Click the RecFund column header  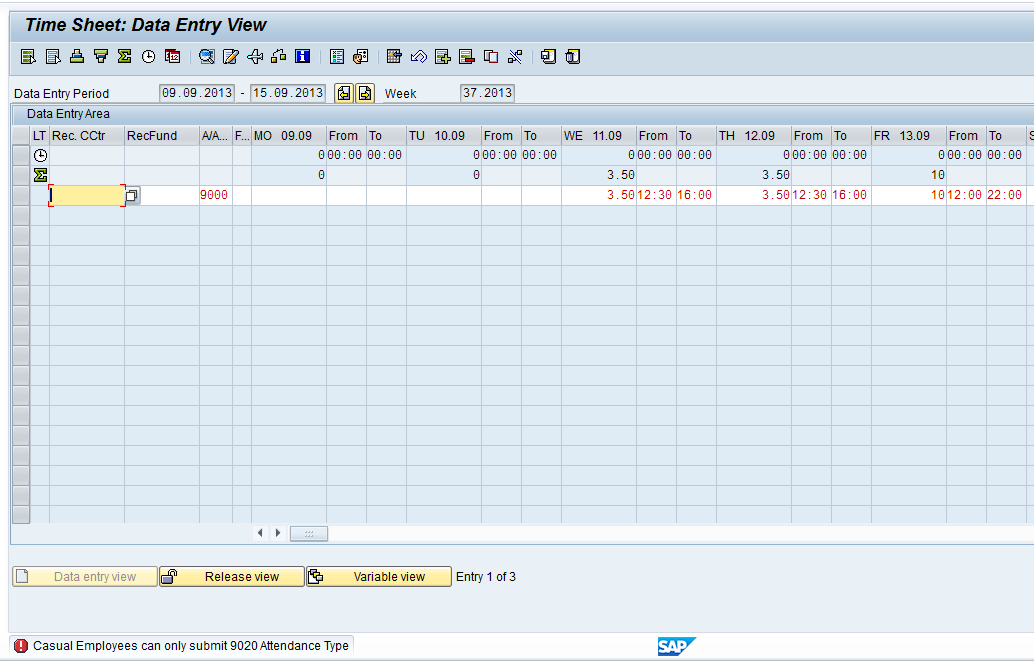tap(162, 136)
